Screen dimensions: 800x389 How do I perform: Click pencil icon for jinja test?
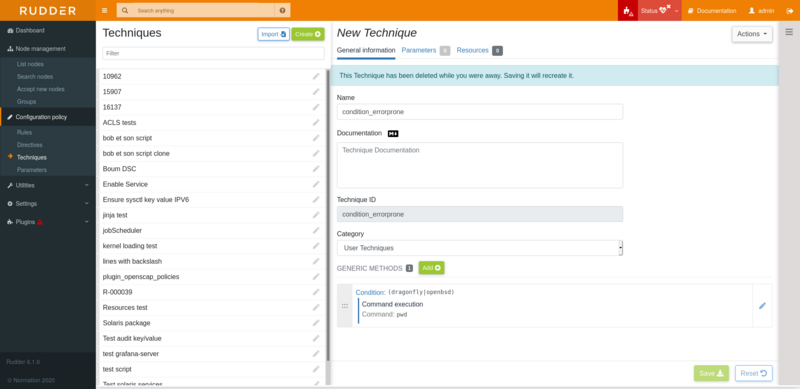(316, 215)
